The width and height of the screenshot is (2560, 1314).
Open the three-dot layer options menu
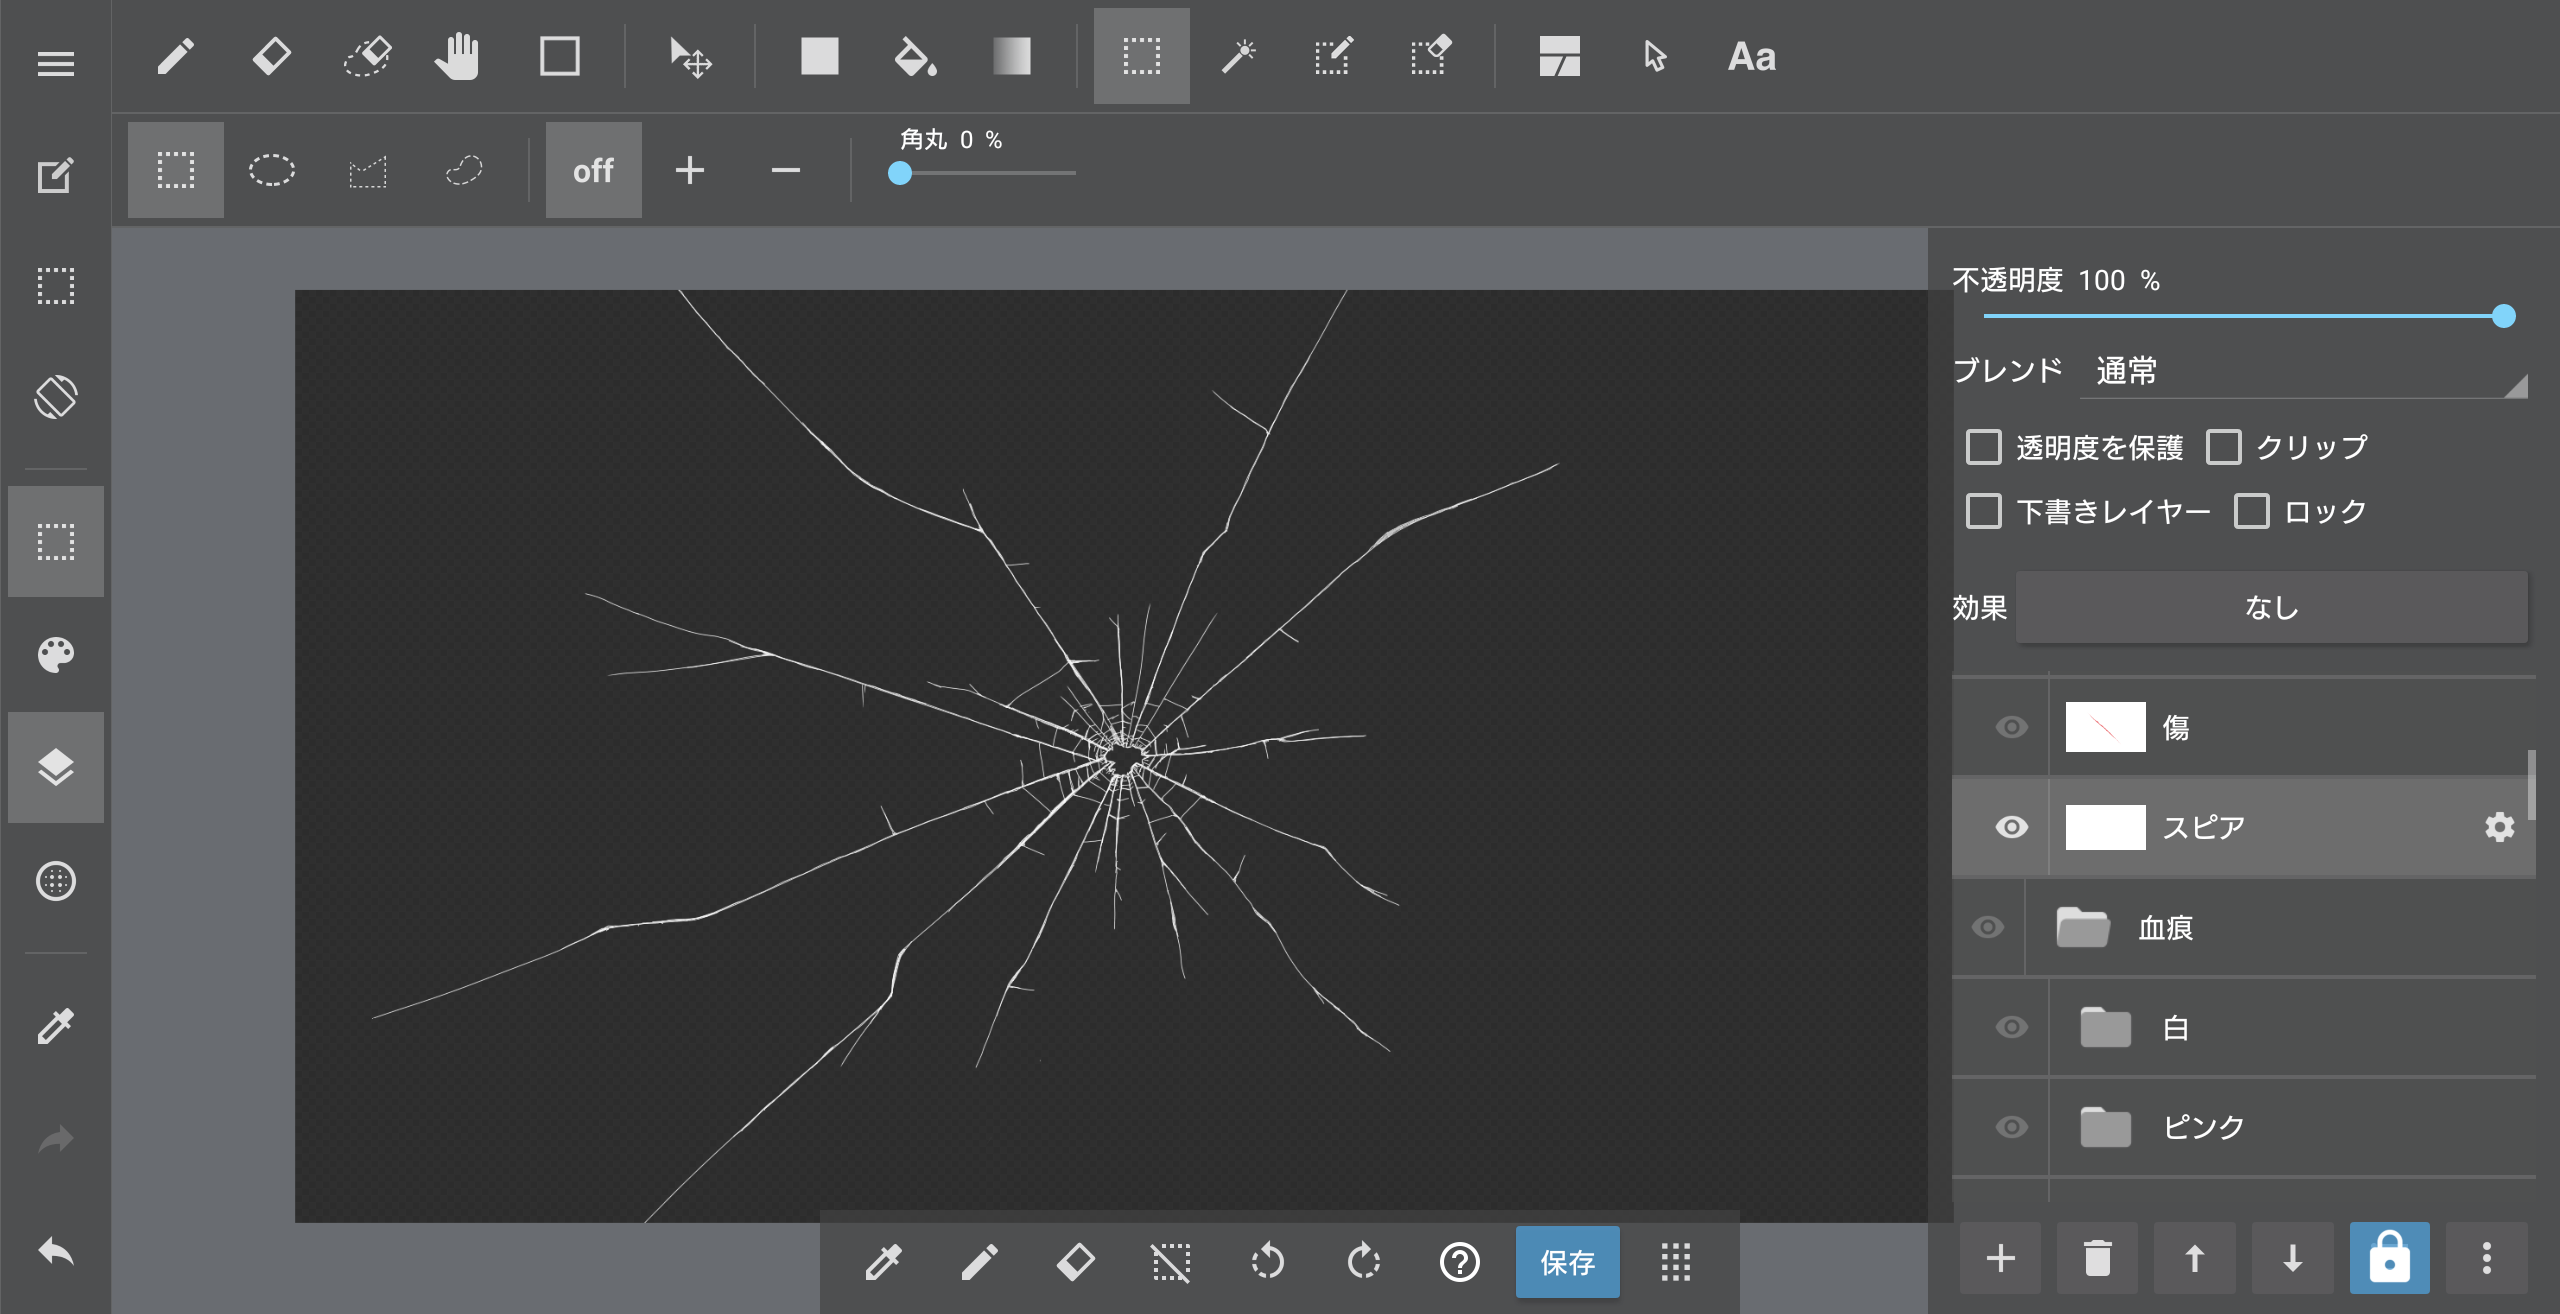[x=2486, y=1258]
